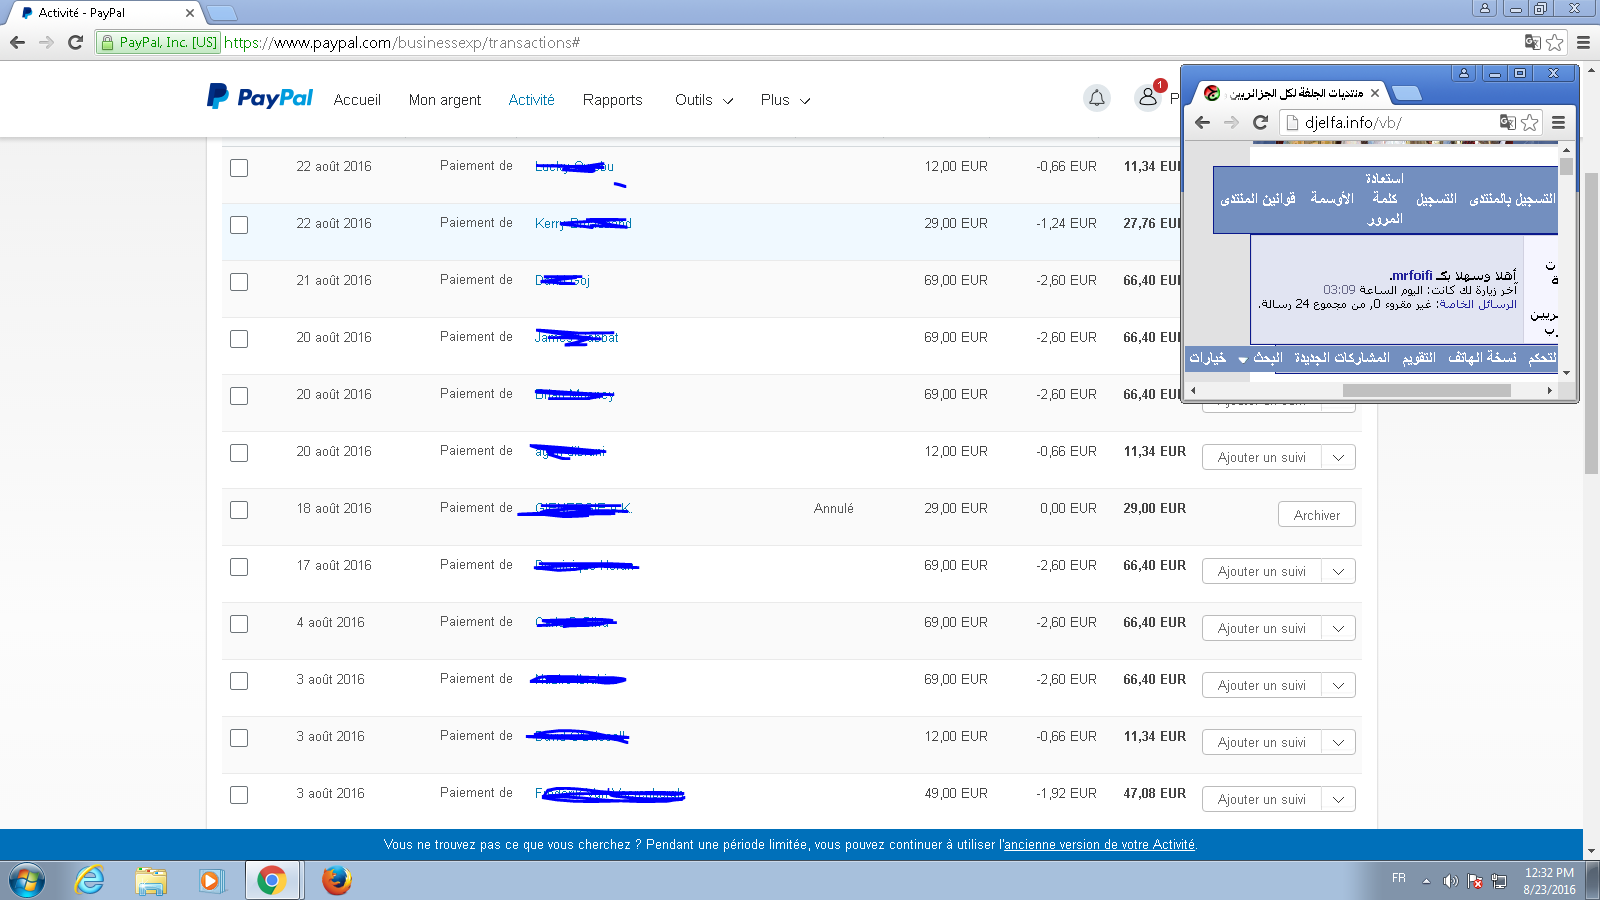Click the green lock security icon

coord(108,42)
